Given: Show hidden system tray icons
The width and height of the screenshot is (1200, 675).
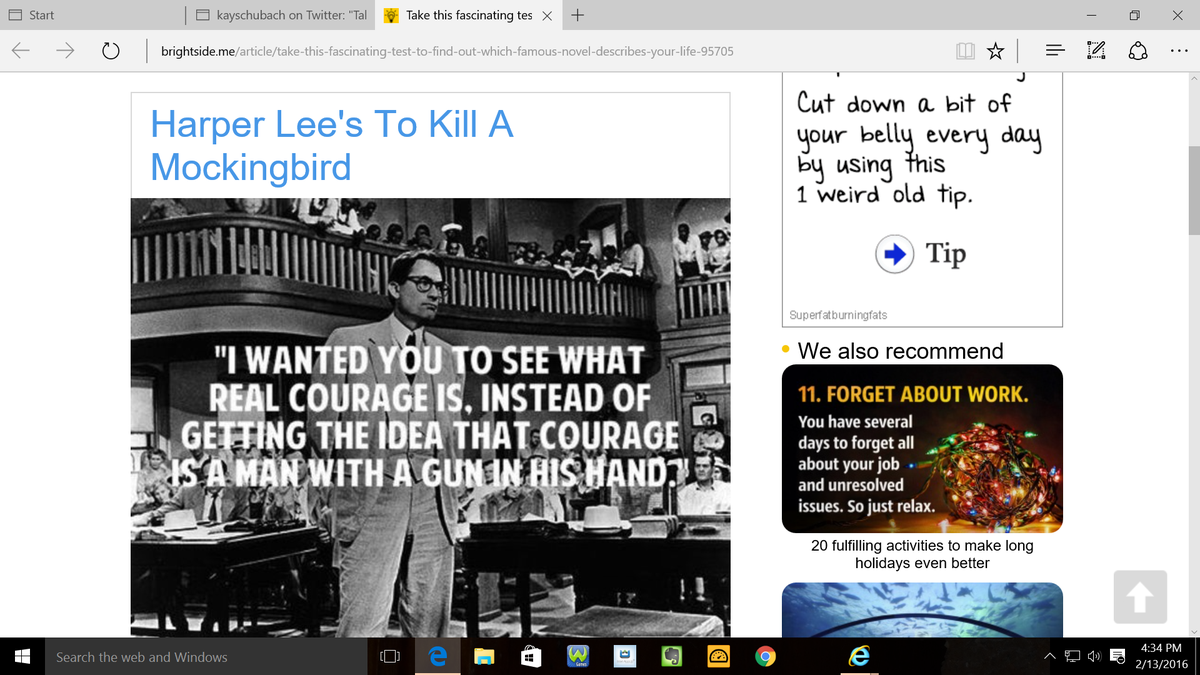Looking at the screenshot, I should tap(1052, 657).
